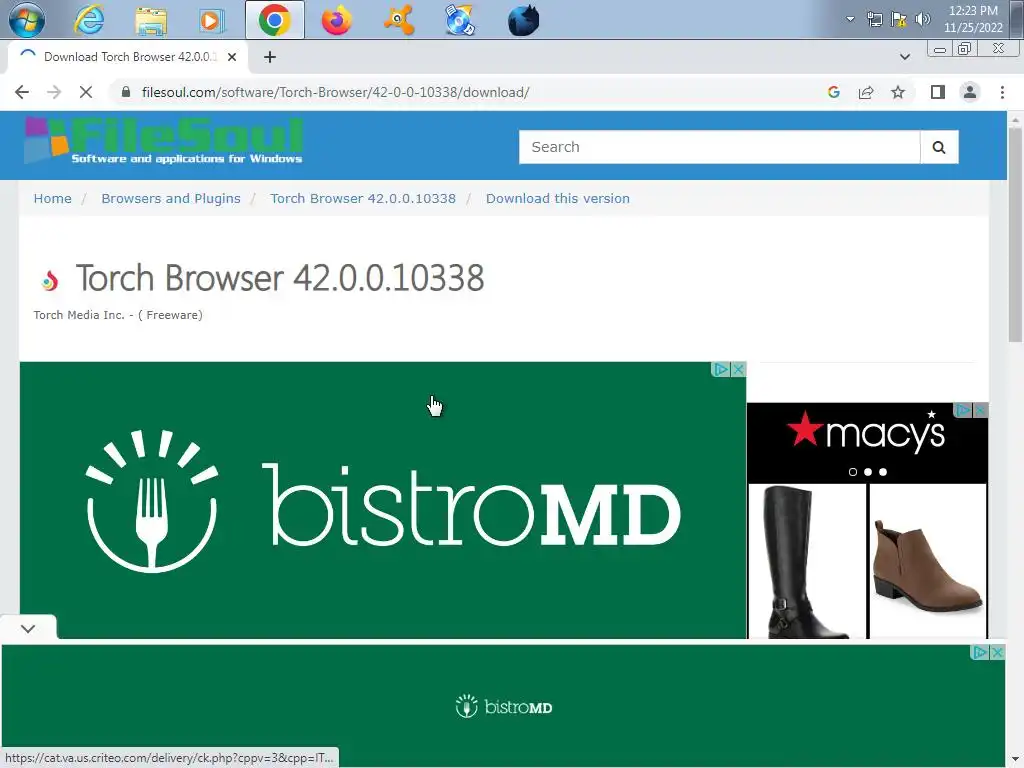Open the dark blue Waterfox taskbar icon

[523, 20]
